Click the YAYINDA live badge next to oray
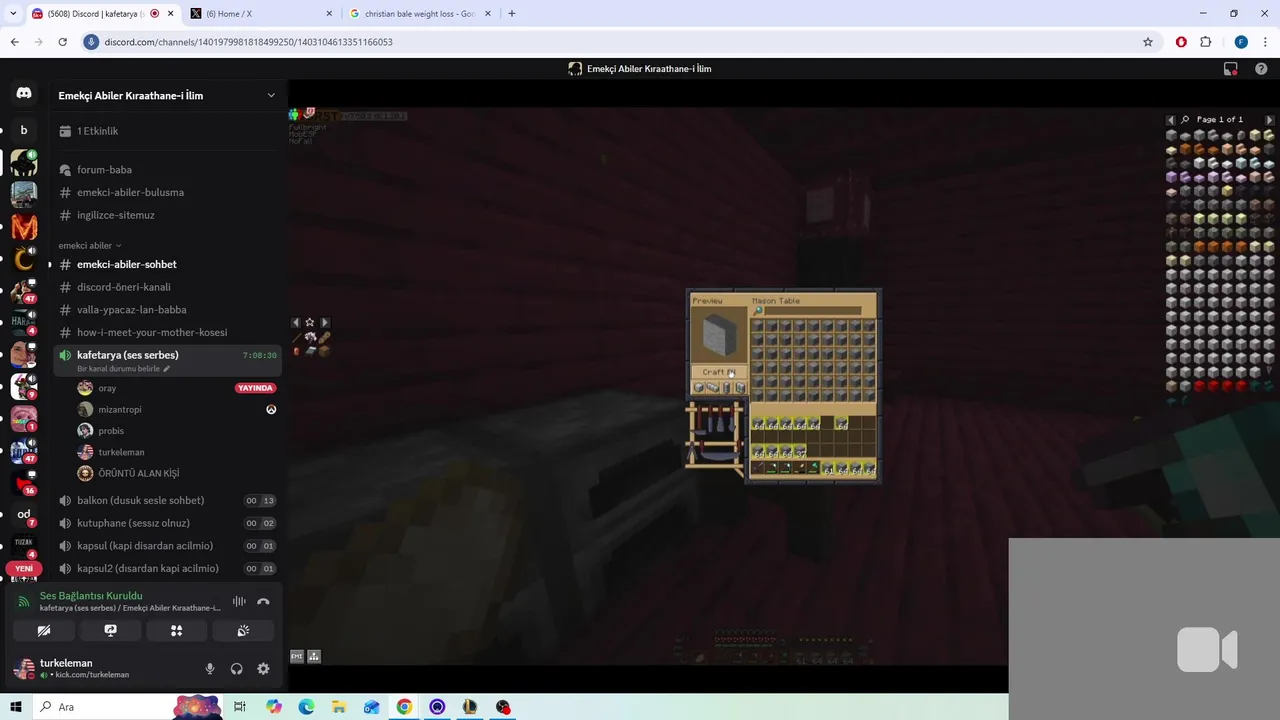Image resolution: width=1280 pixels, height=720 pixels. point(255,388)
